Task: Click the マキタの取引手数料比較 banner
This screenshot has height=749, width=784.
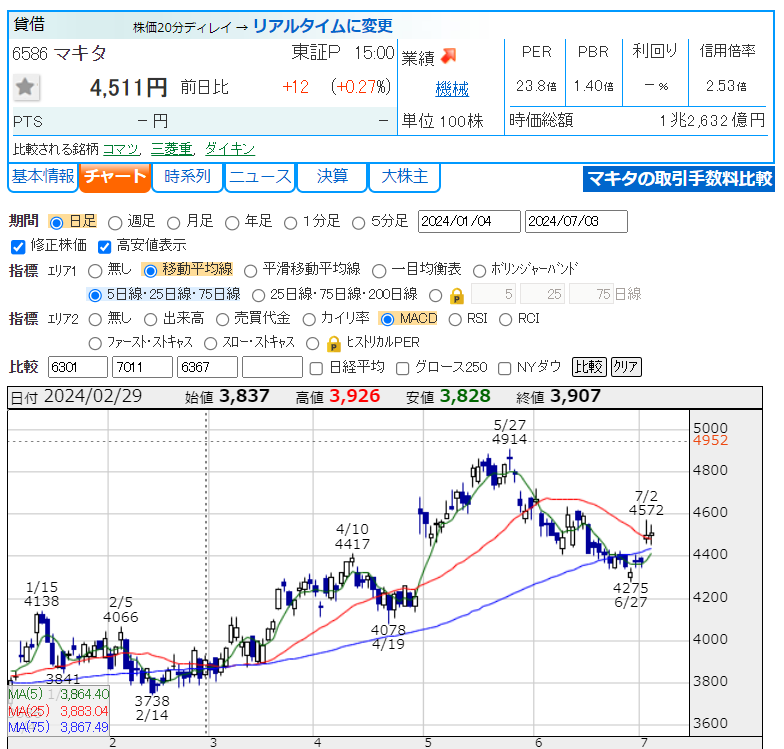Action: coord(678,179)
